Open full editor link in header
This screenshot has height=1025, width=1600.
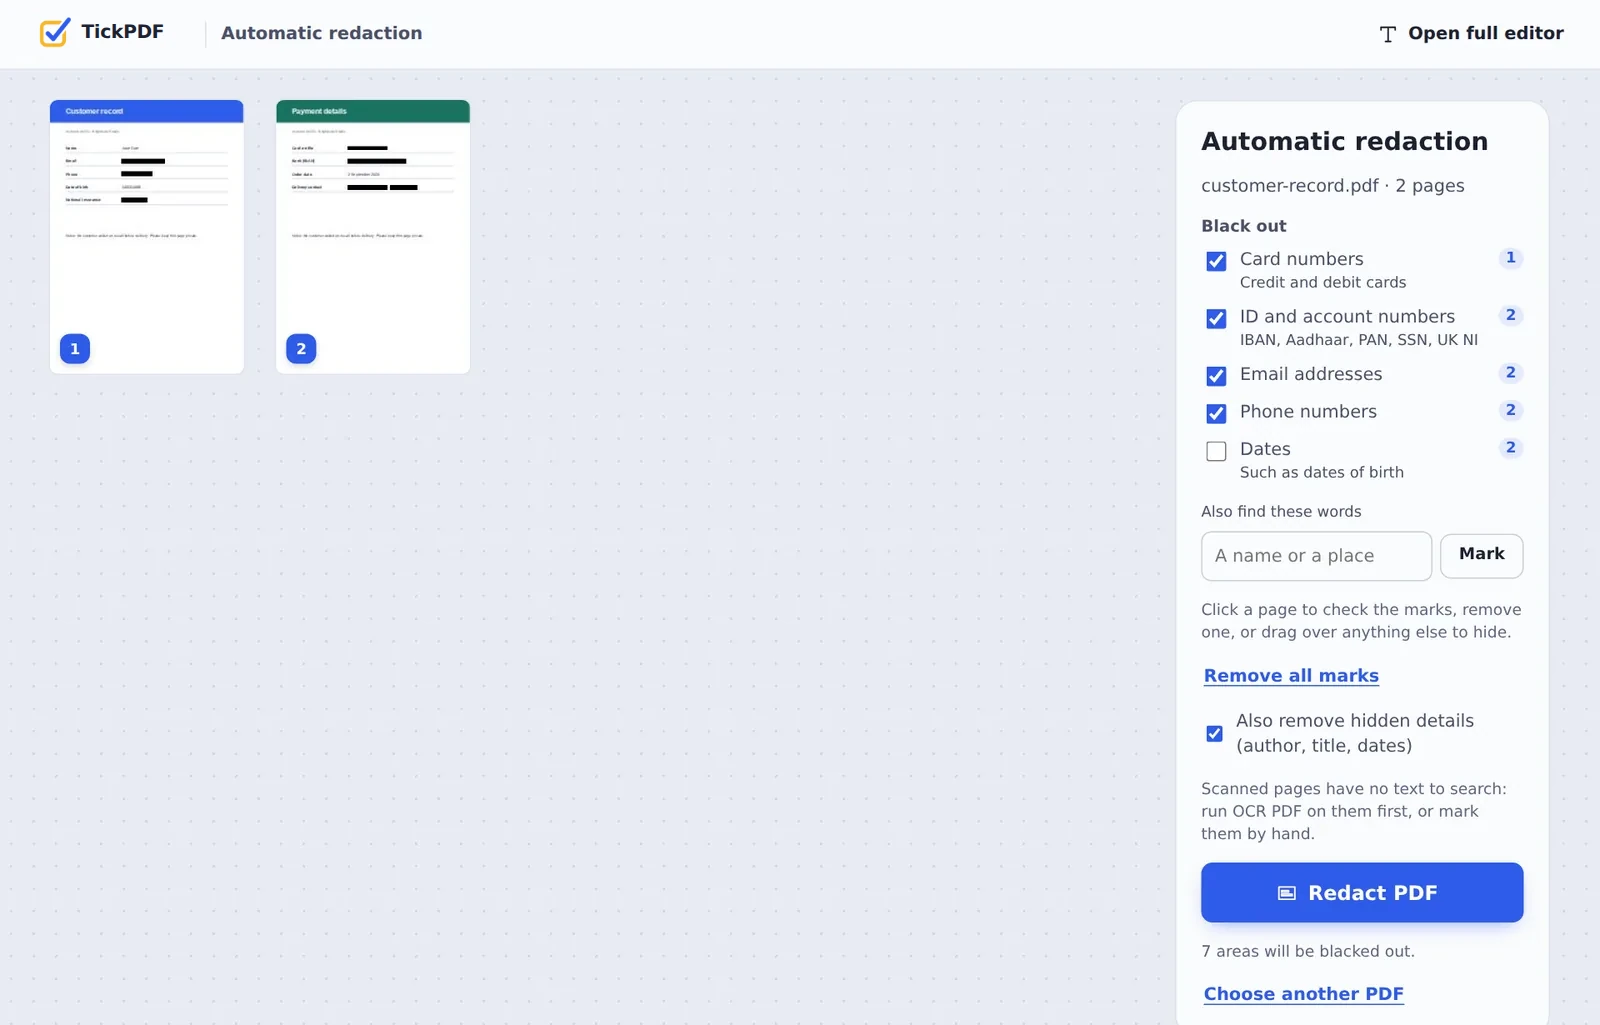[1471, 33]
